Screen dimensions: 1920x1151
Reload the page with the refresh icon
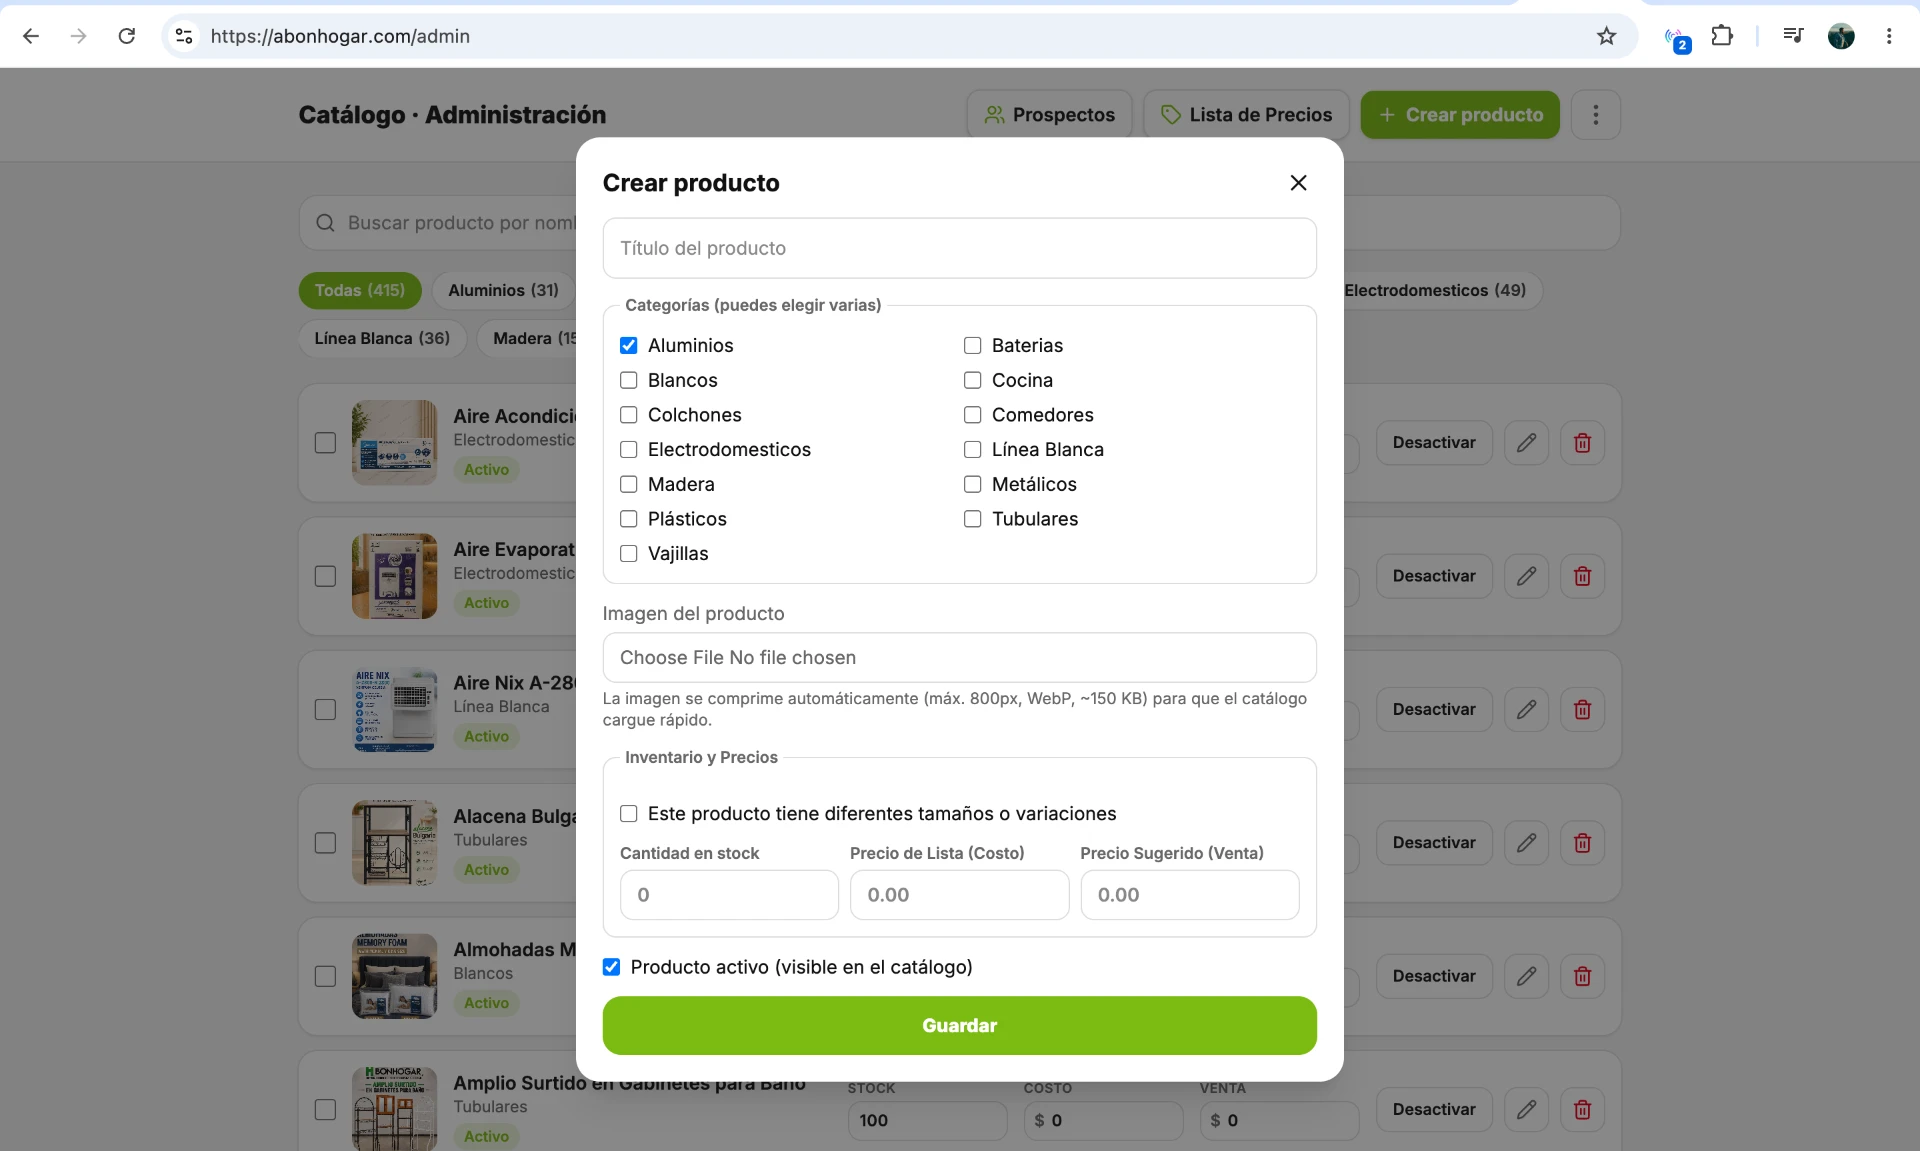pos(127,36)
